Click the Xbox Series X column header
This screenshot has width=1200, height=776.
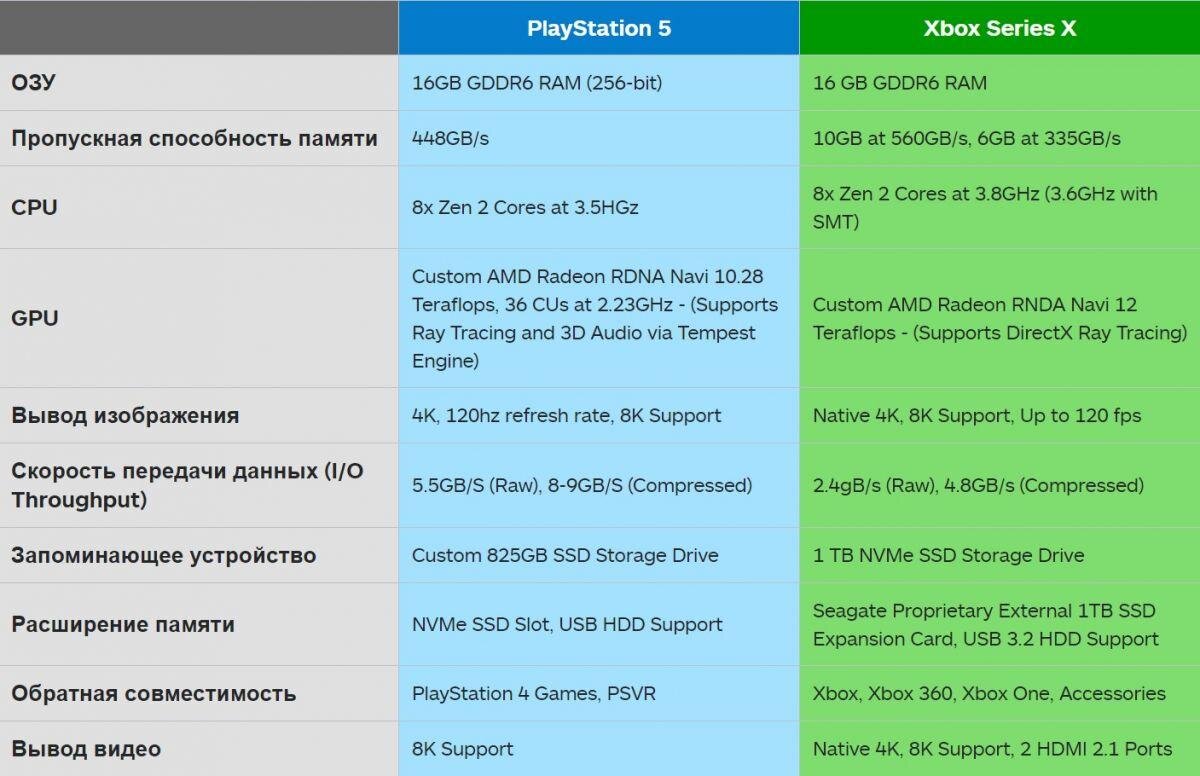pos(1000,28)
